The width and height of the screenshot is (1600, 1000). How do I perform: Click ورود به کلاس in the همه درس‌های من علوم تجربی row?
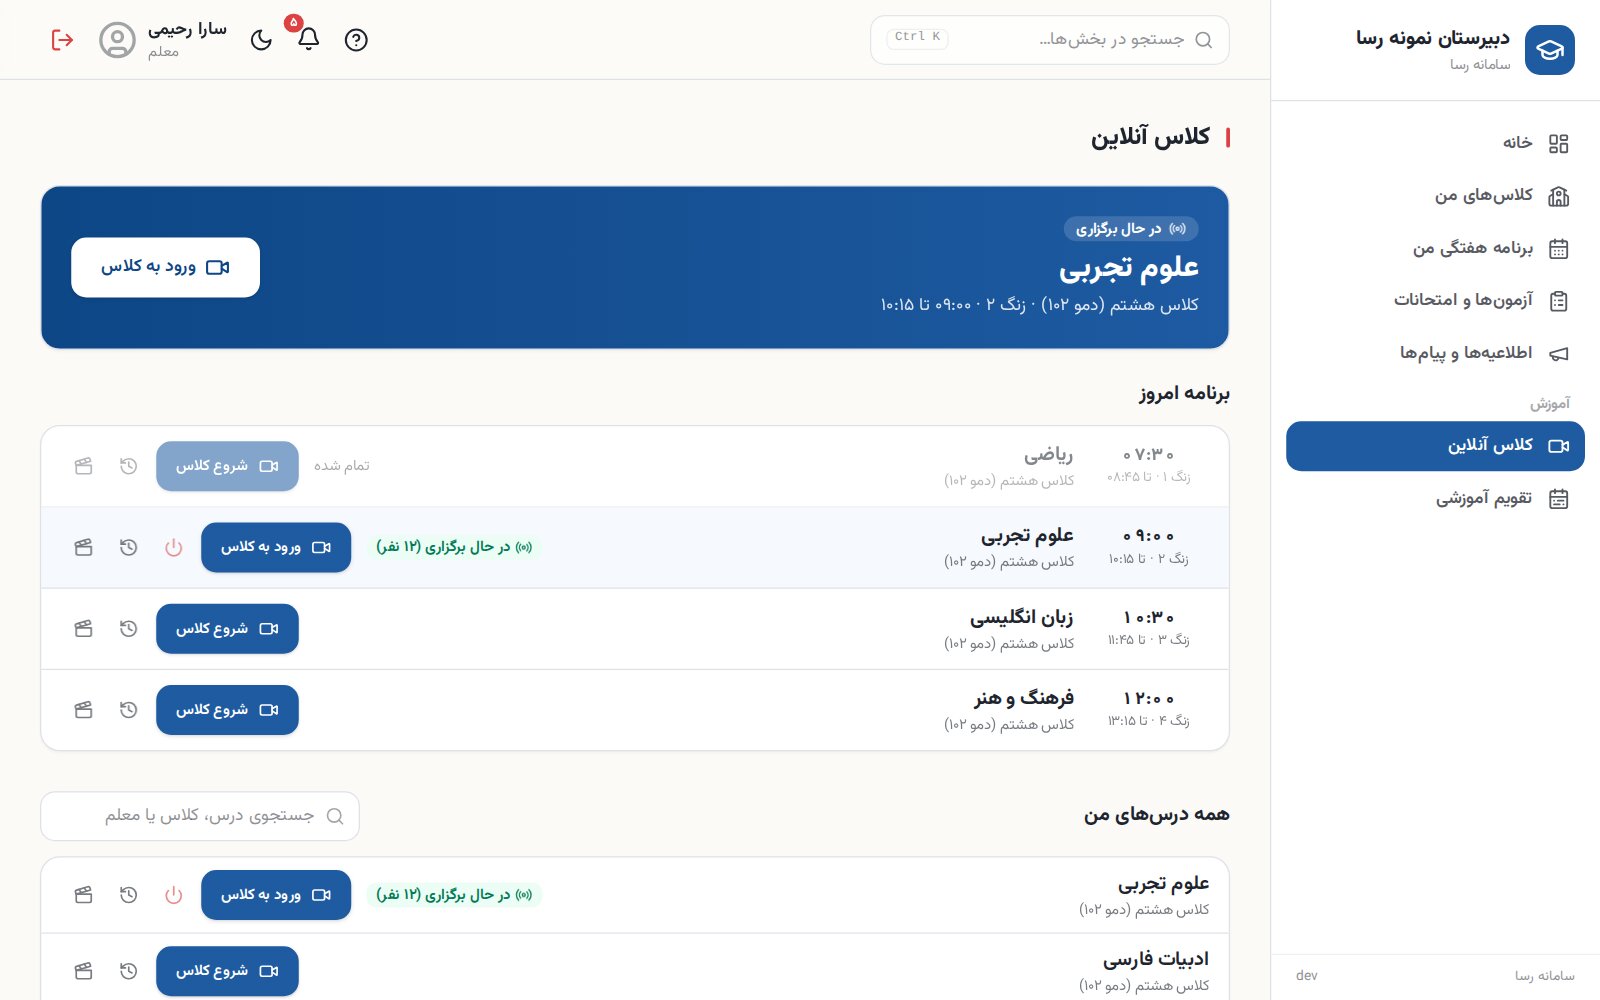(x=276, y=895)
